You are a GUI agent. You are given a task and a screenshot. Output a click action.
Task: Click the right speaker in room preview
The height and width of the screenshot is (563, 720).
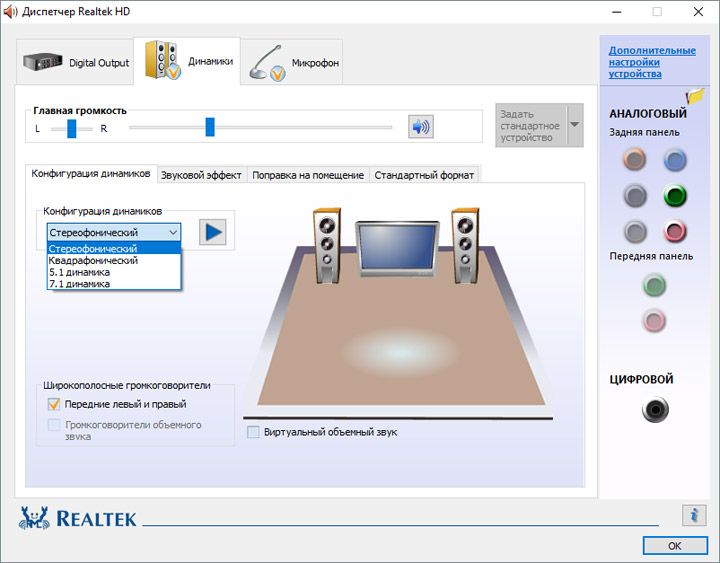point(465,246)
